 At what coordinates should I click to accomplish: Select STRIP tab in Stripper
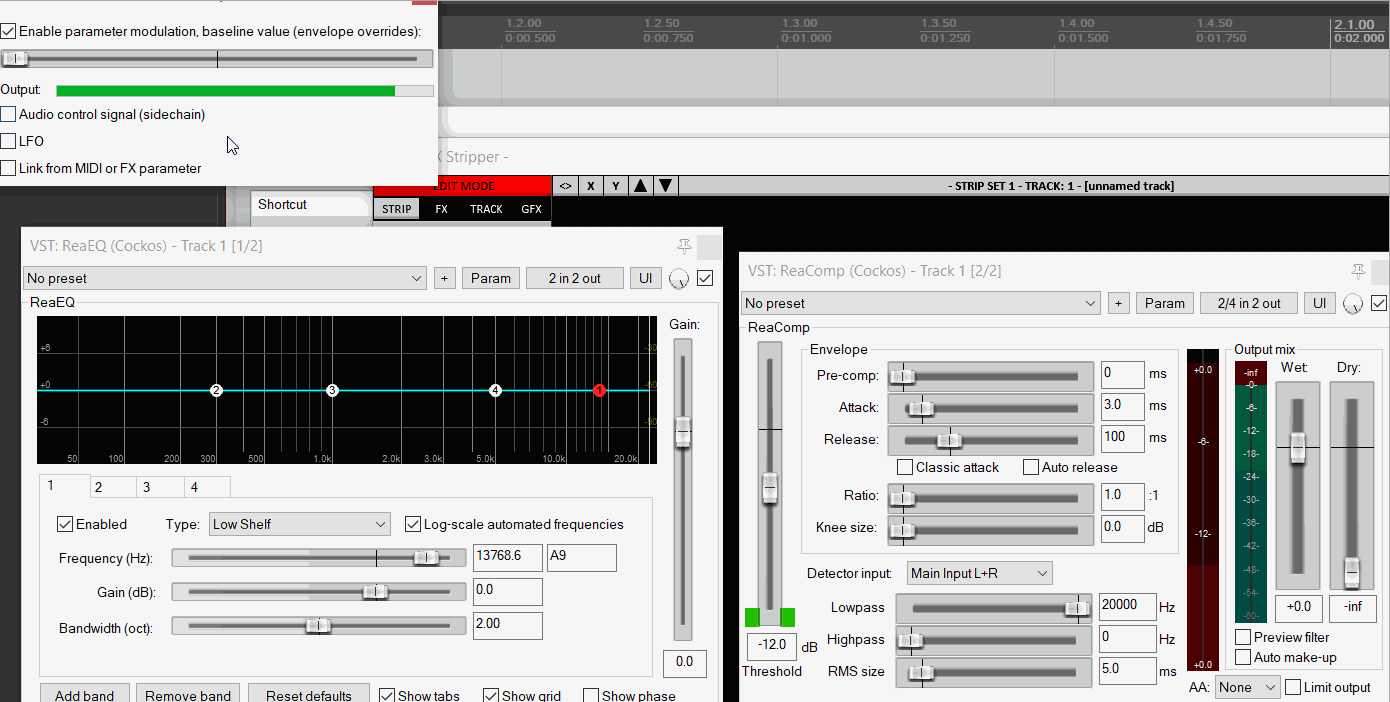[397, 209]
